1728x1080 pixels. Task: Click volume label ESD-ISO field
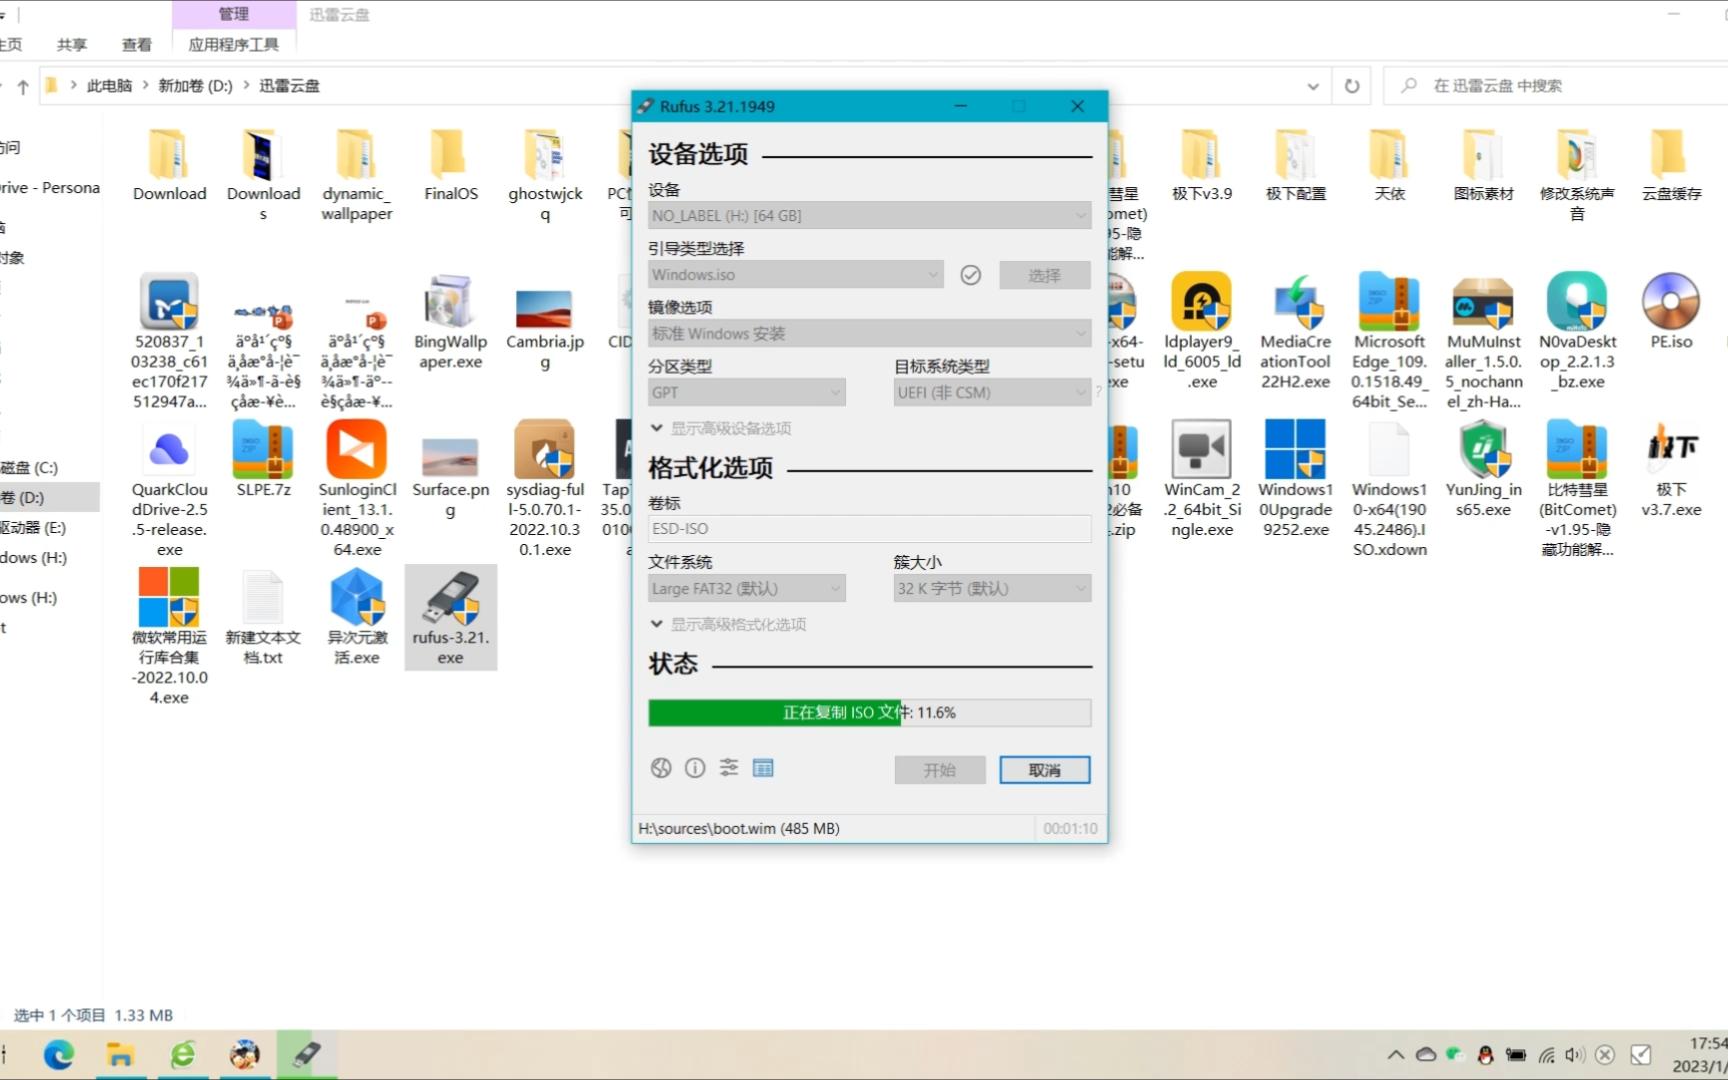click(869, 529)
